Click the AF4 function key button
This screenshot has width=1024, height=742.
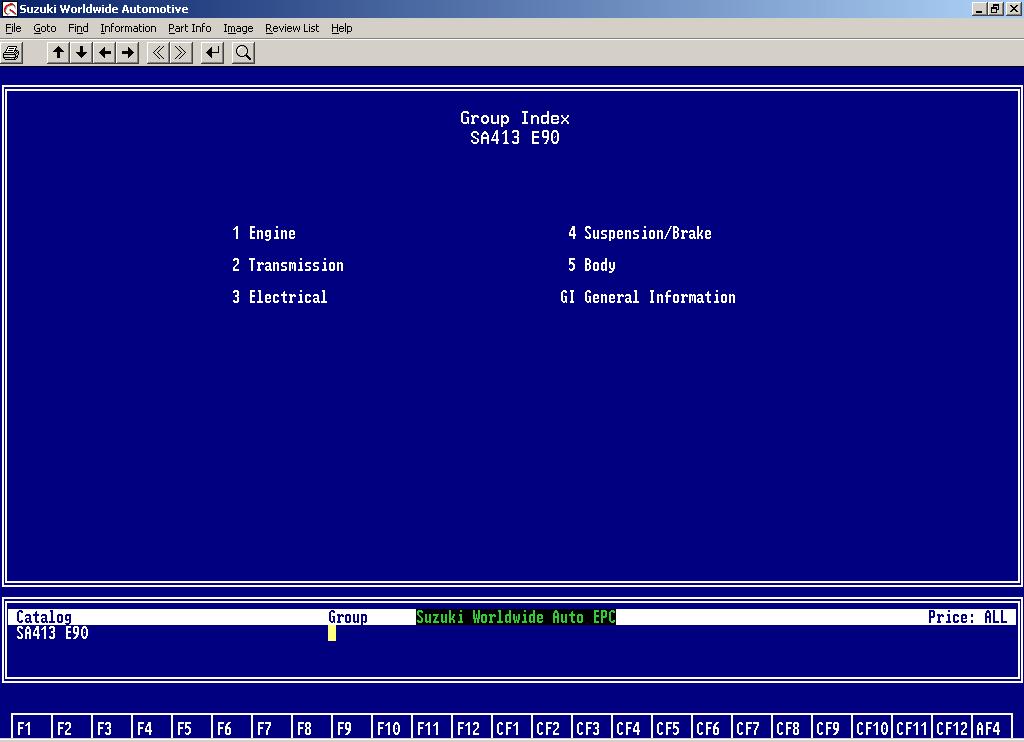coord(991,728)
